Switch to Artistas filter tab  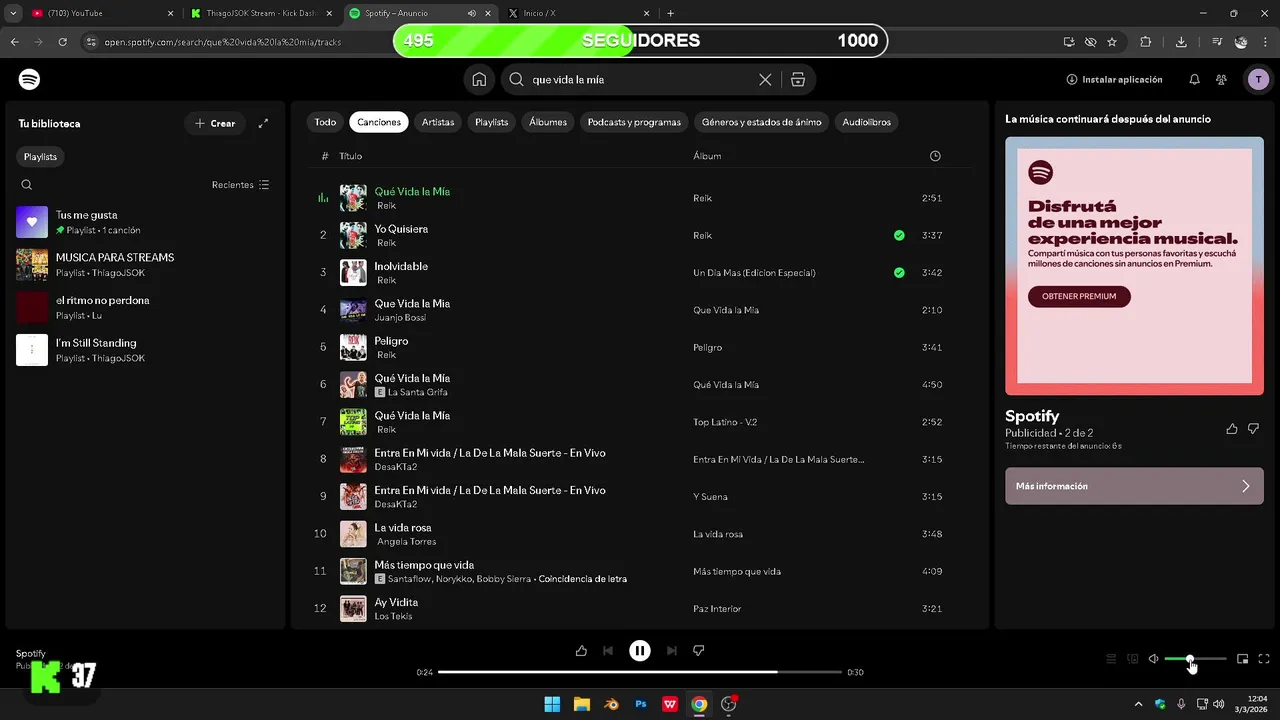click(x=438, y=122)
